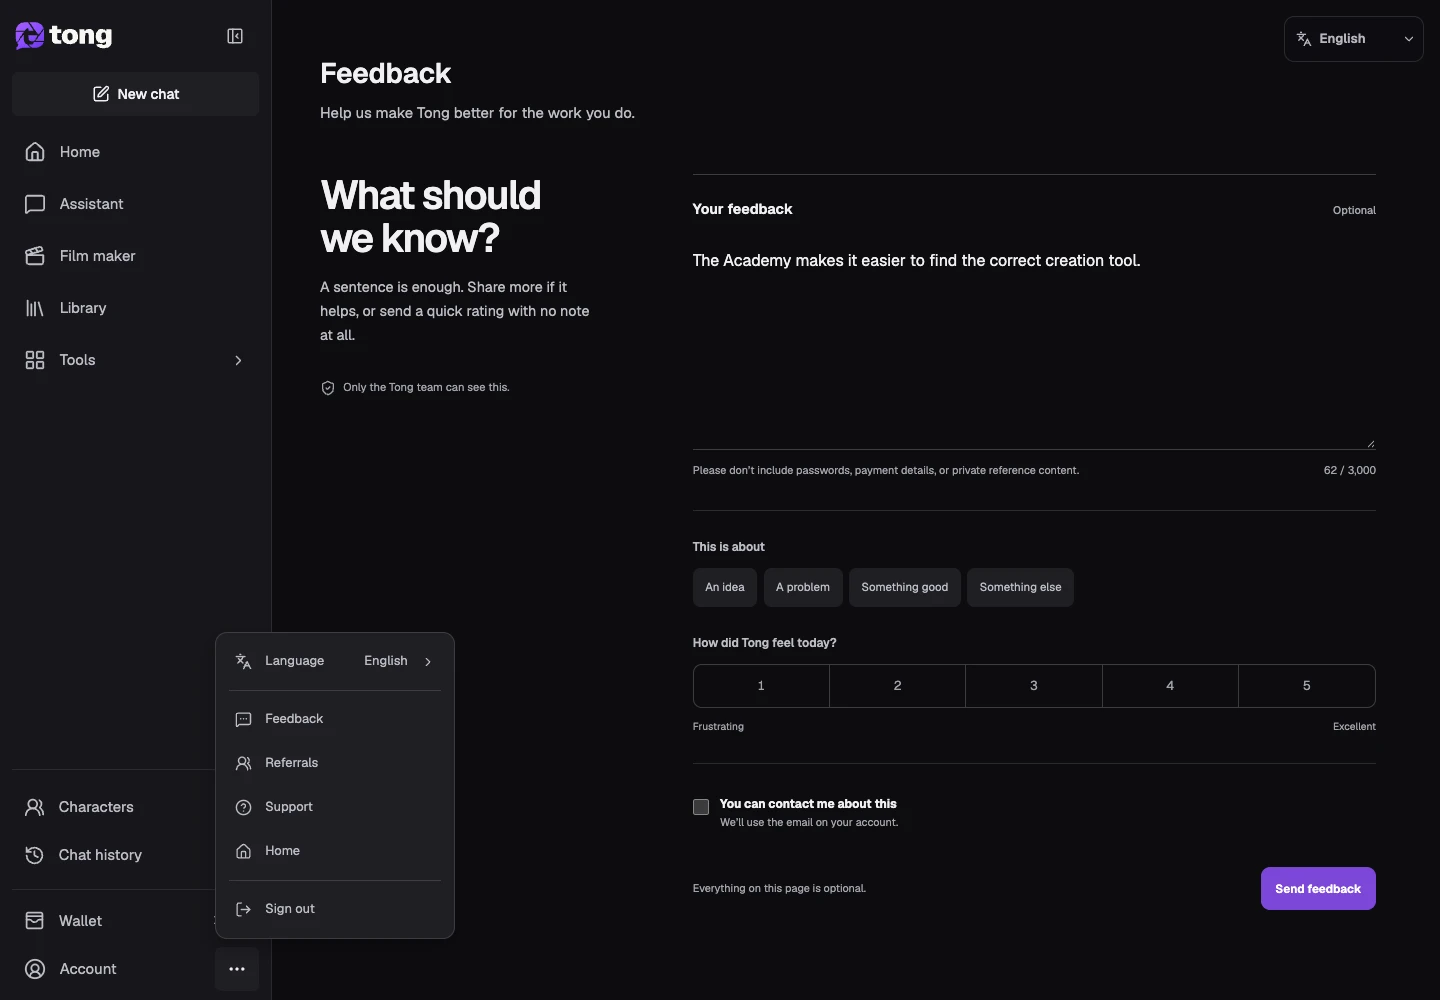This screenshot has height=1000, width=1440.
Task: Click the Send feedback button
Action: pos(1318,889)
